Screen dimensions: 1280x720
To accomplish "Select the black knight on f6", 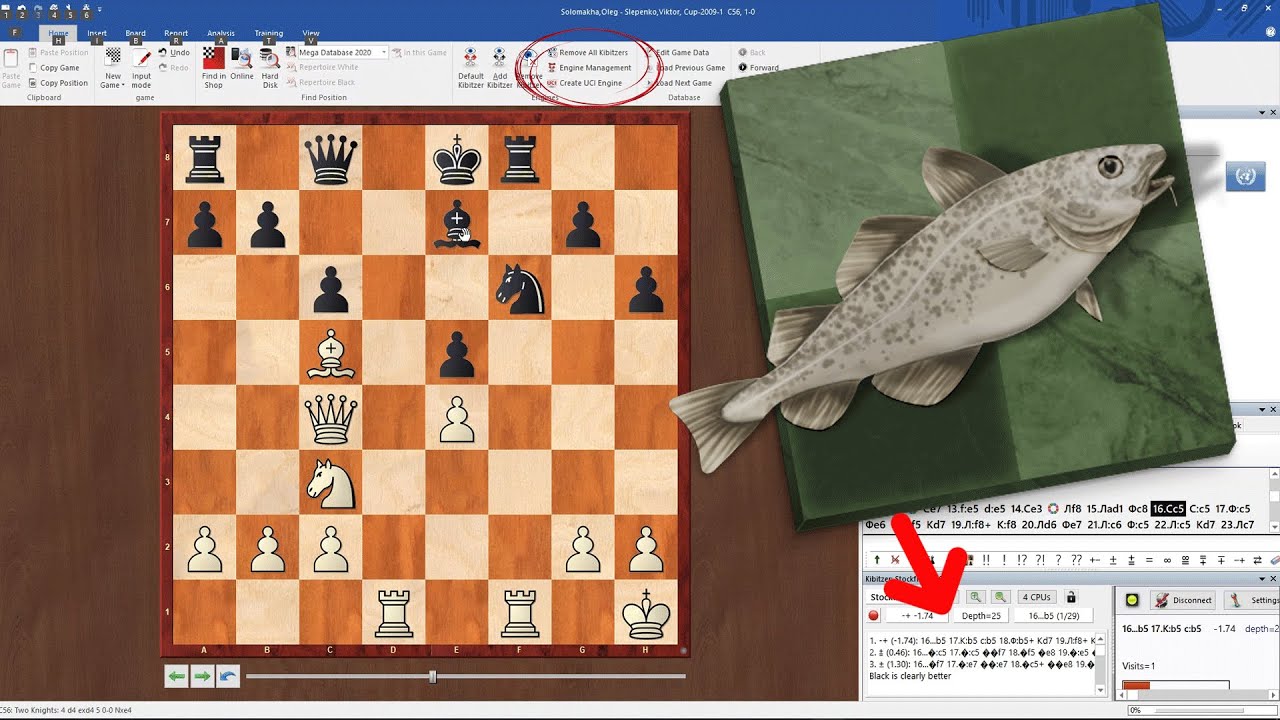I will point(519,287).
